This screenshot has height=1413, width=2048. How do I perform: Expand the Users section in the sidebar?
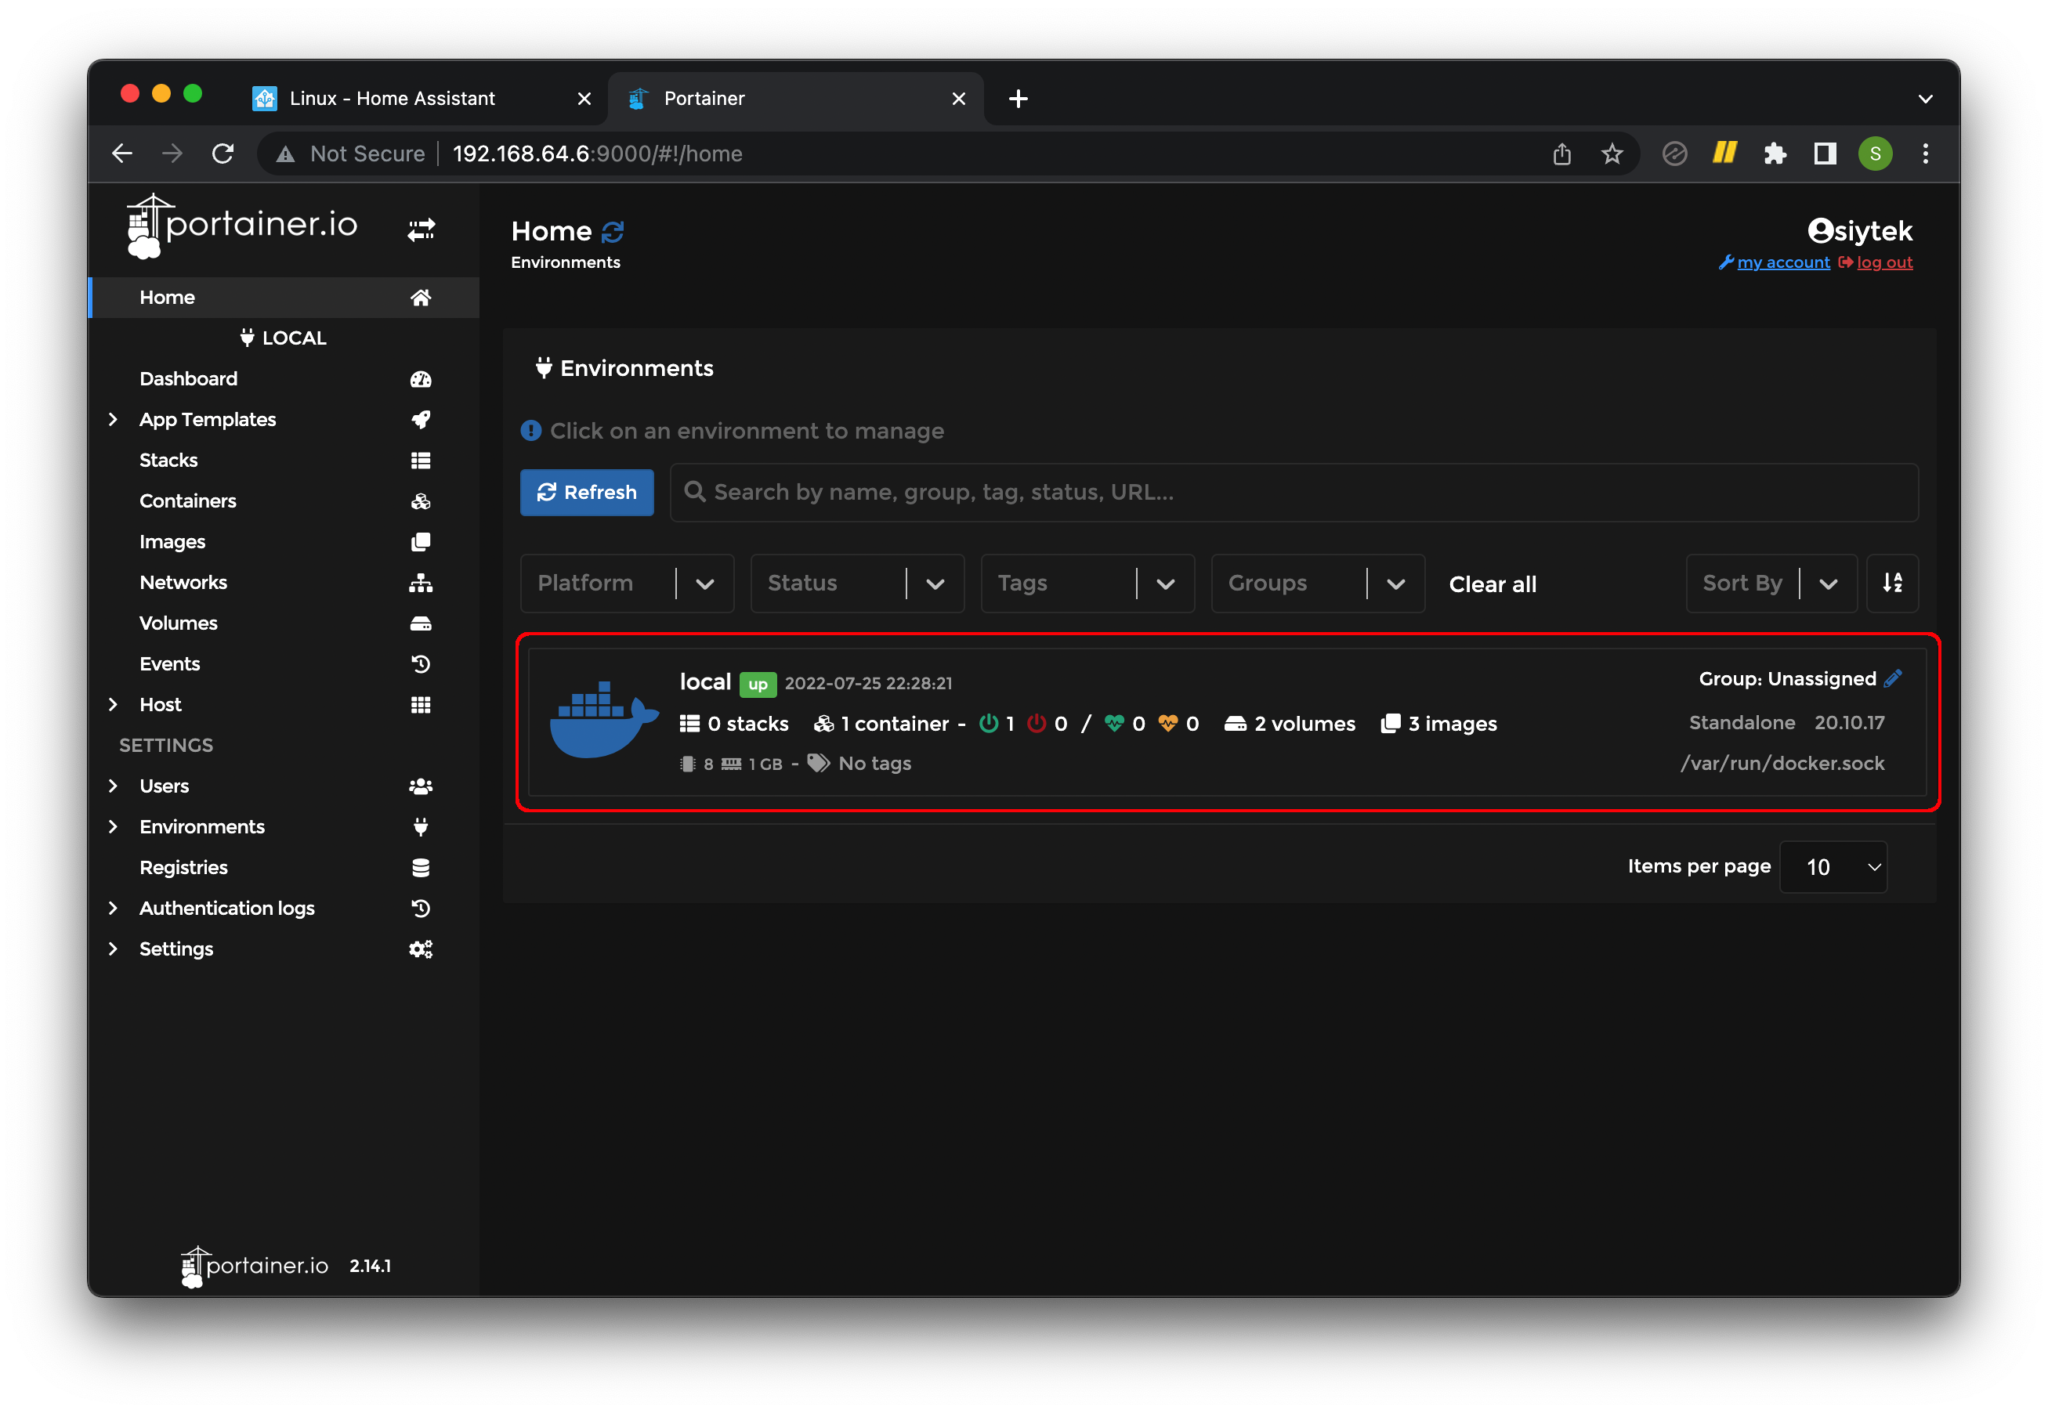click(113, 786)
